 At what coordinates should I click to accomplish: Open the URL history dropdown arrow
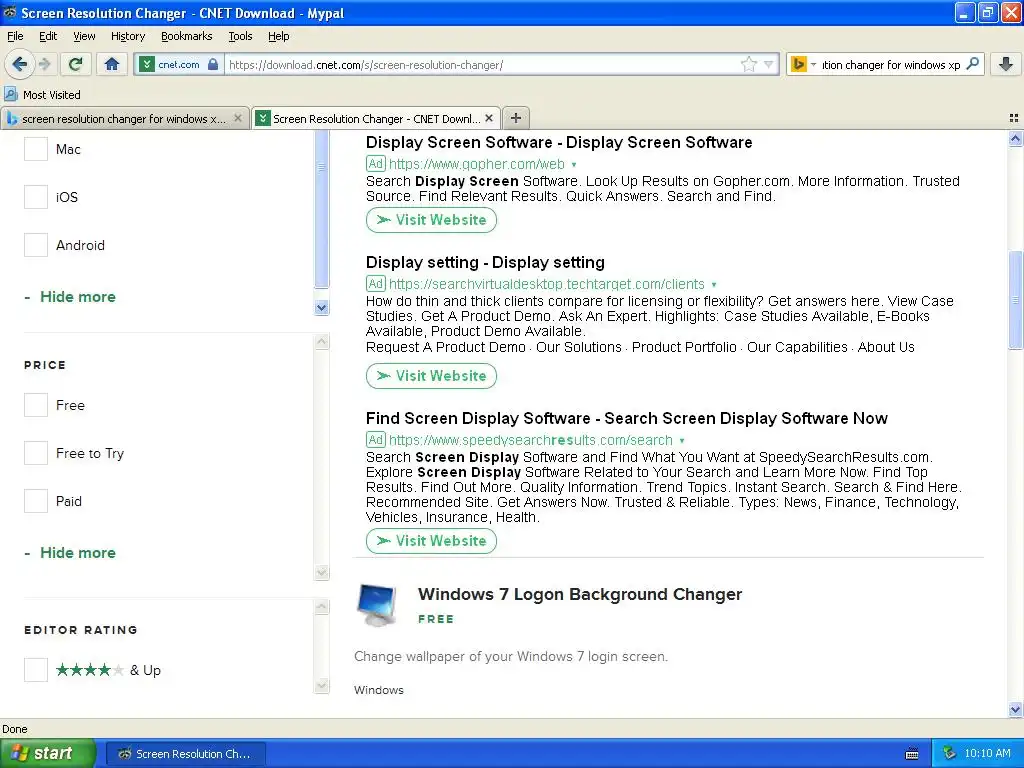click(x=769, y=64)
